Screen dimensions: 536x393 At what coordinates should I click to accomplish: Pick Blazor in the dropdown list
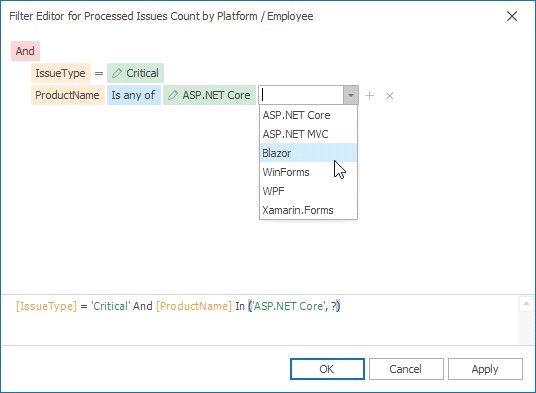(x=308, y=153)
